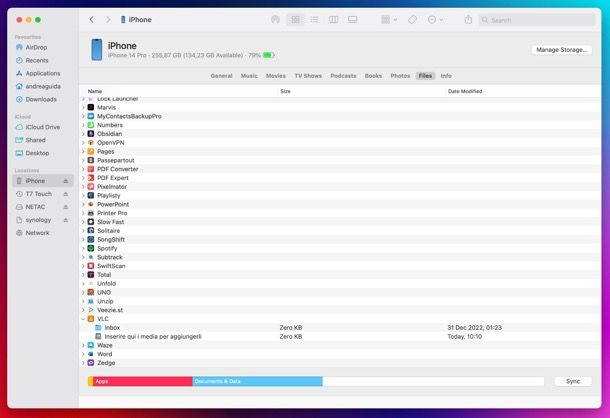Click the share icon in toolbar

[468, 19]
